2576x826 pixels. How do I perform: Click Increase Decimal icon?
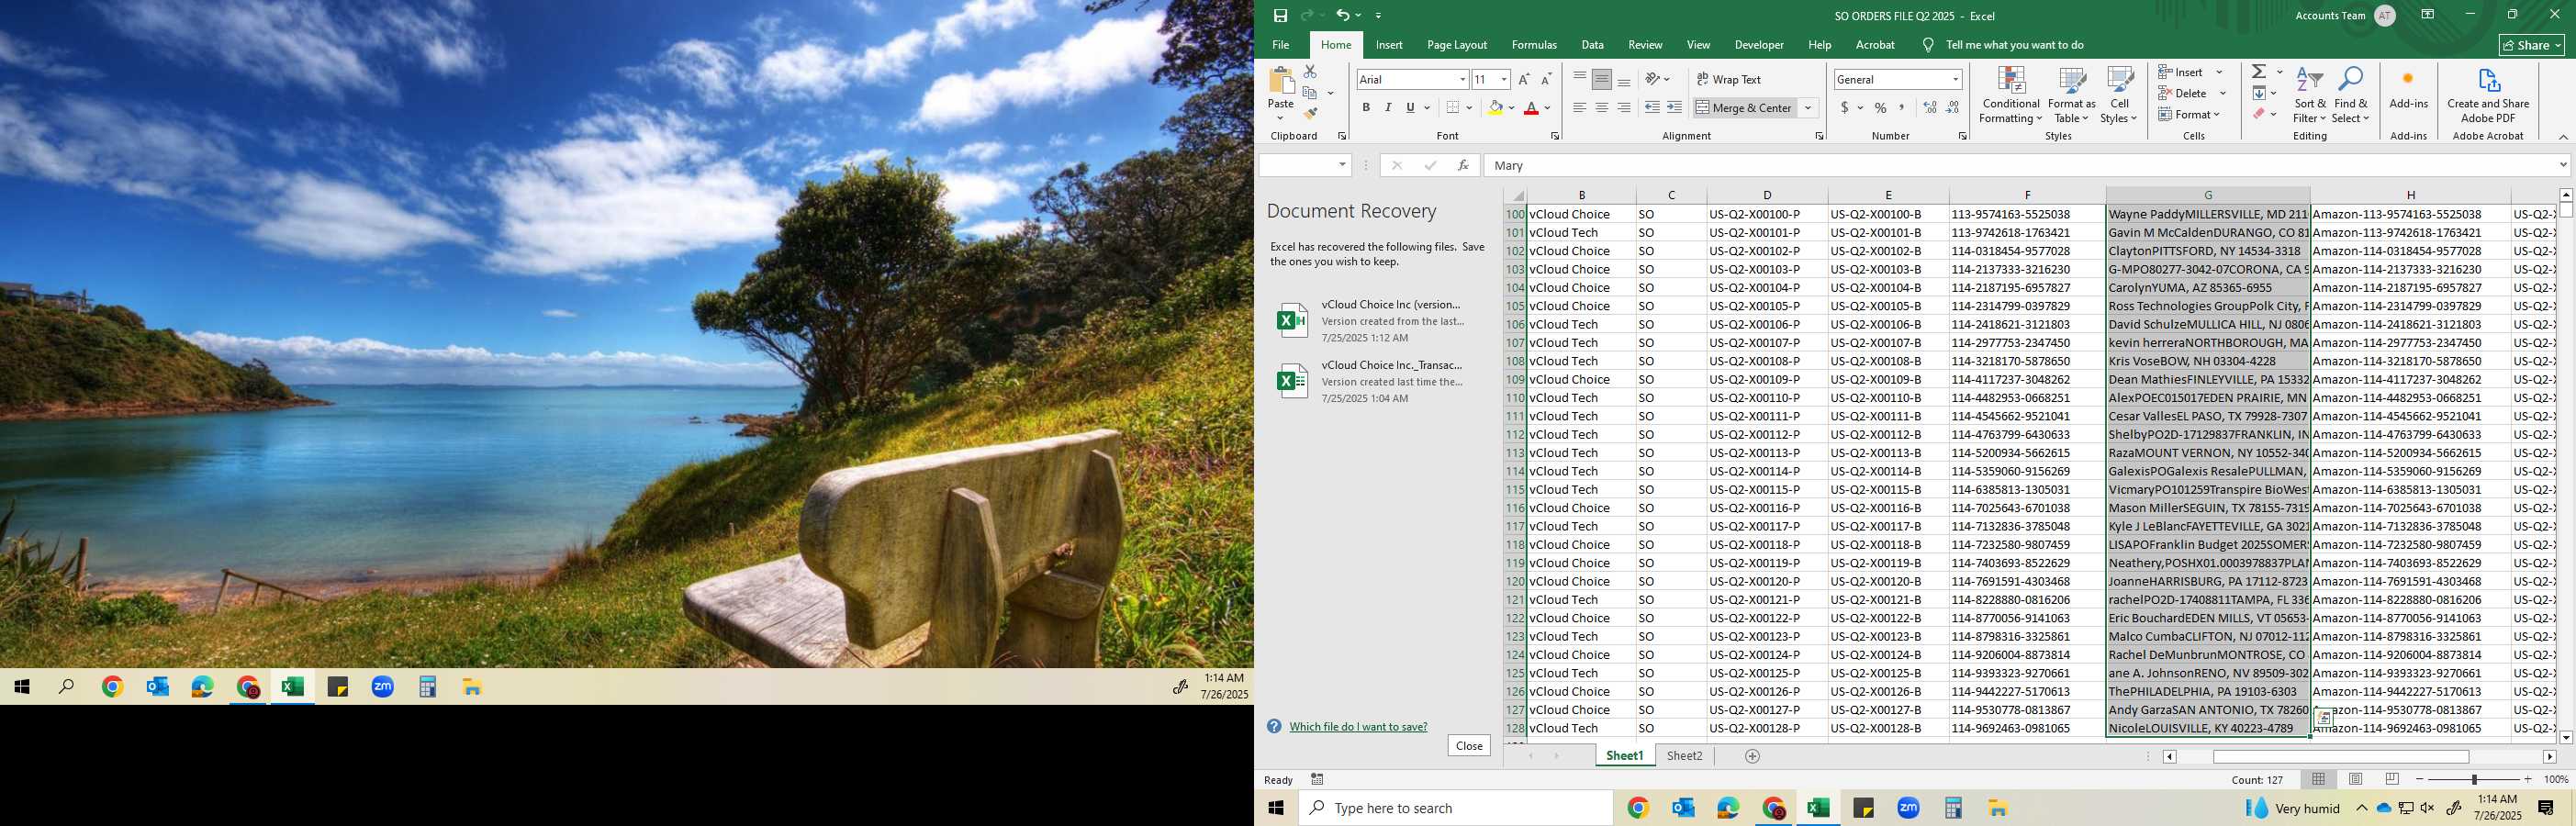tap(1930, 107)
